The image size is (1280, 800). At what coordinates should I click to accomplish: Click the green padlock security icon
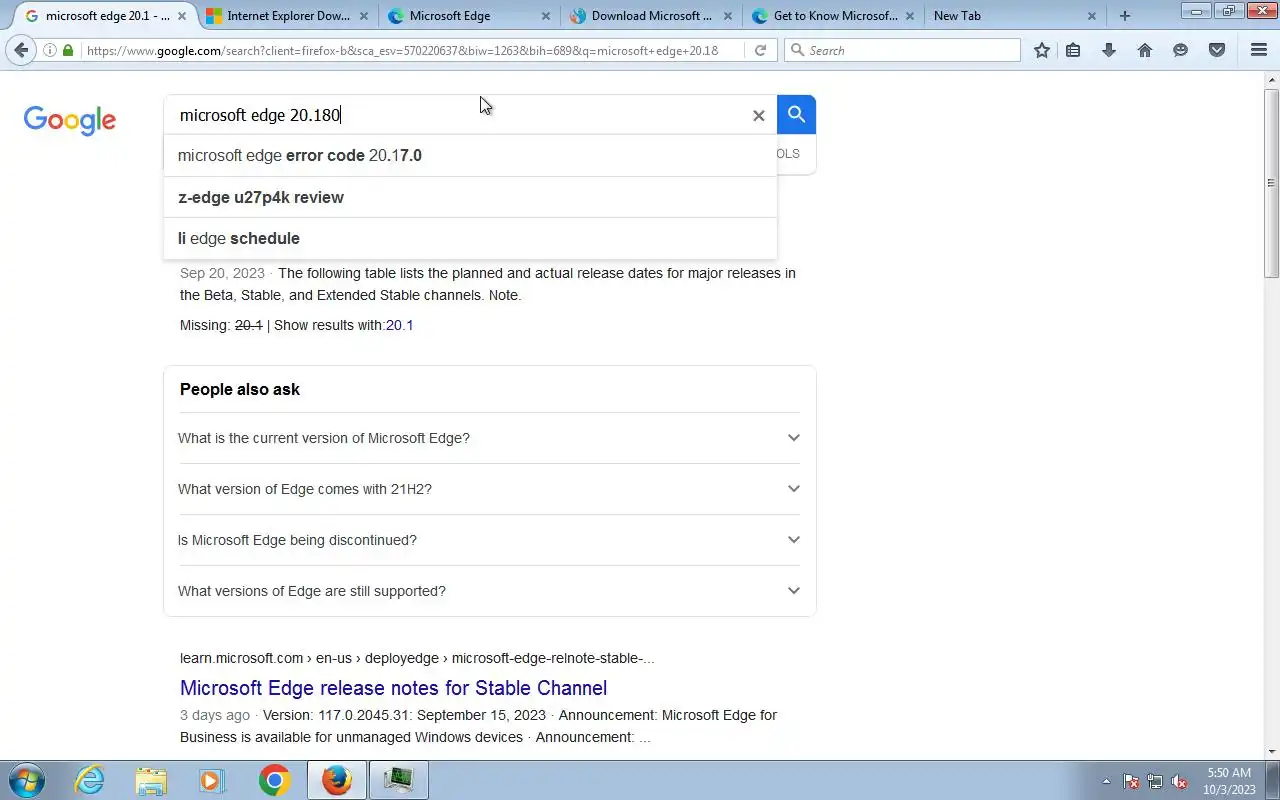point(68,50)
